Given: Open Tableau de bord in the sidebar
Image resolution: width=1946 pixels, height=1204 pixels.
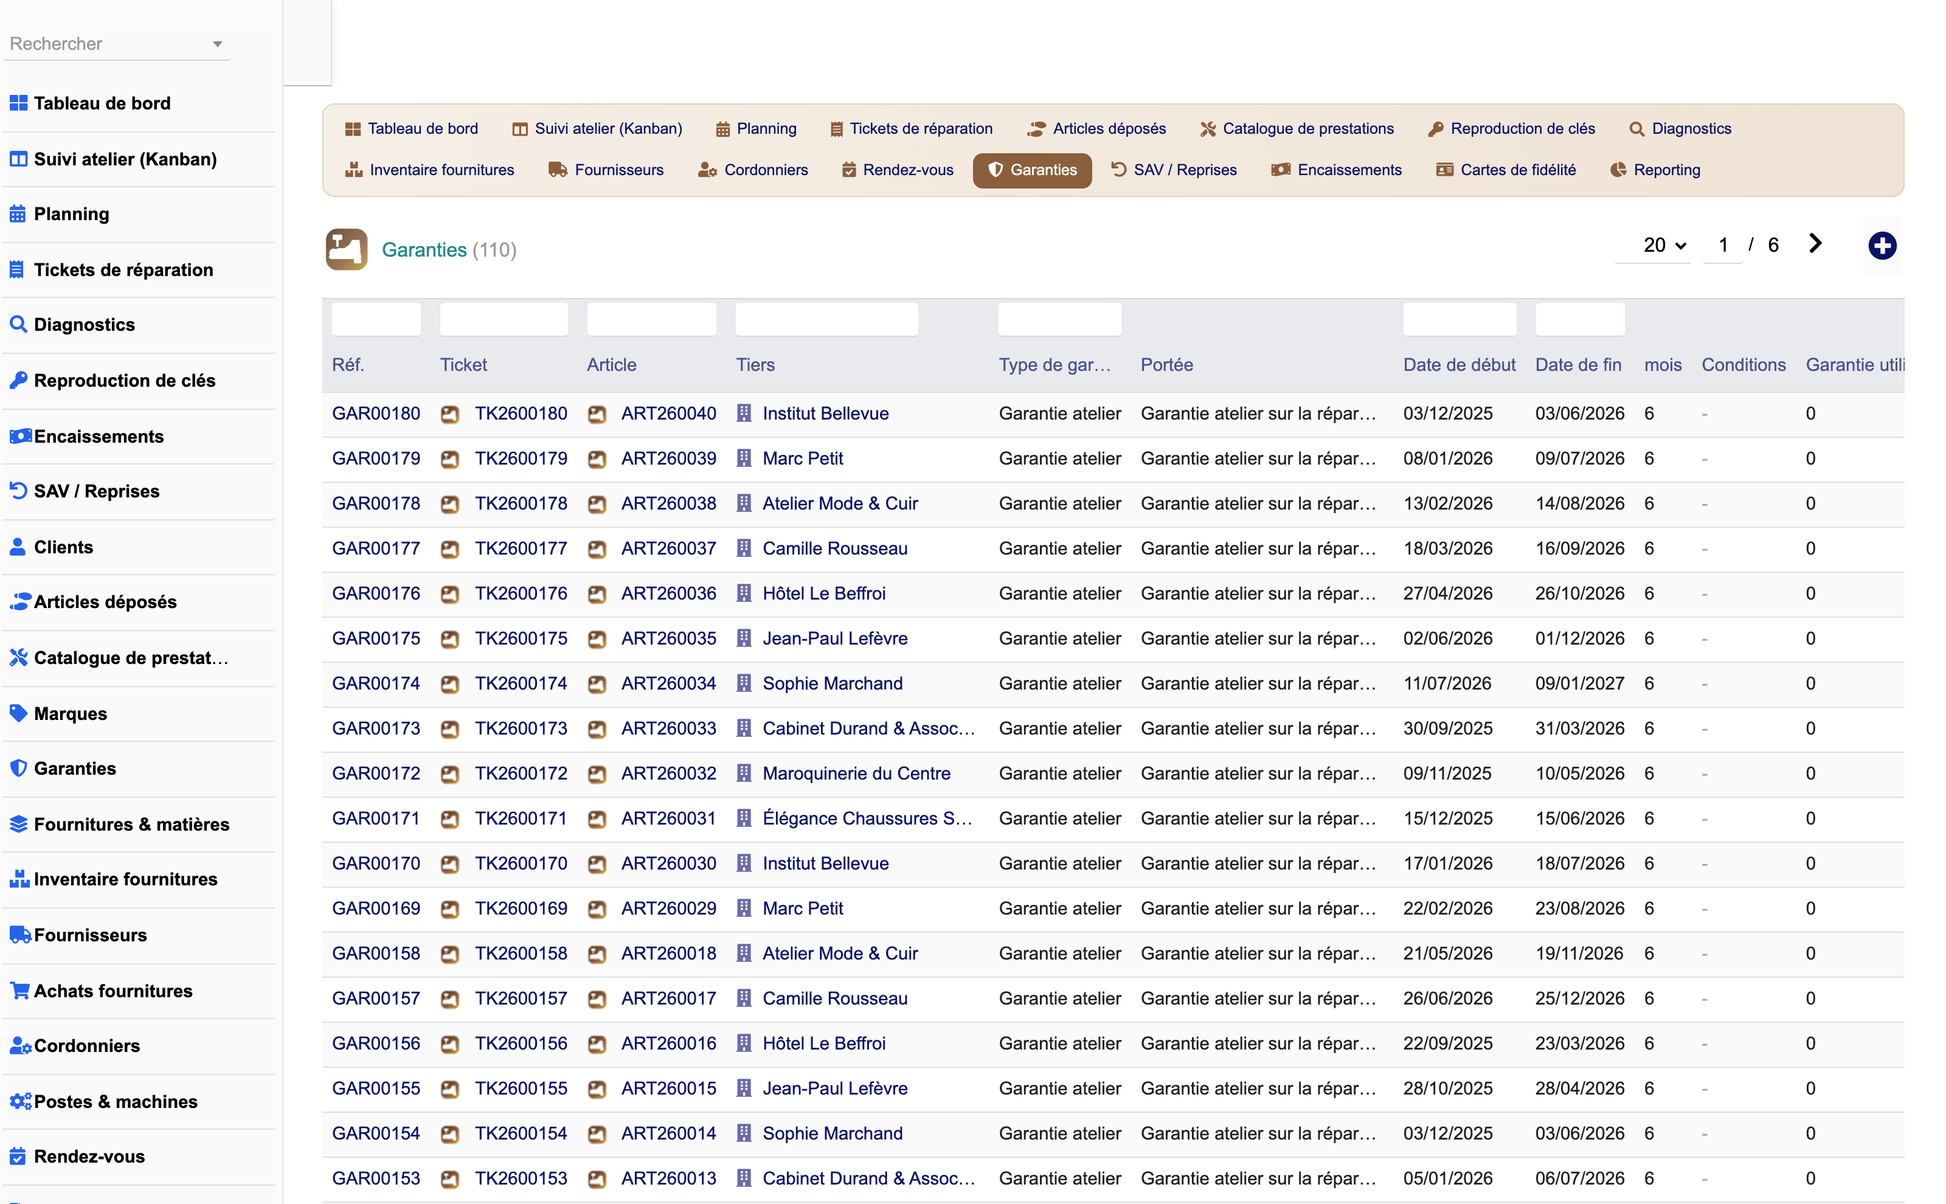Looking at the screenshot, I should [102, 103].
